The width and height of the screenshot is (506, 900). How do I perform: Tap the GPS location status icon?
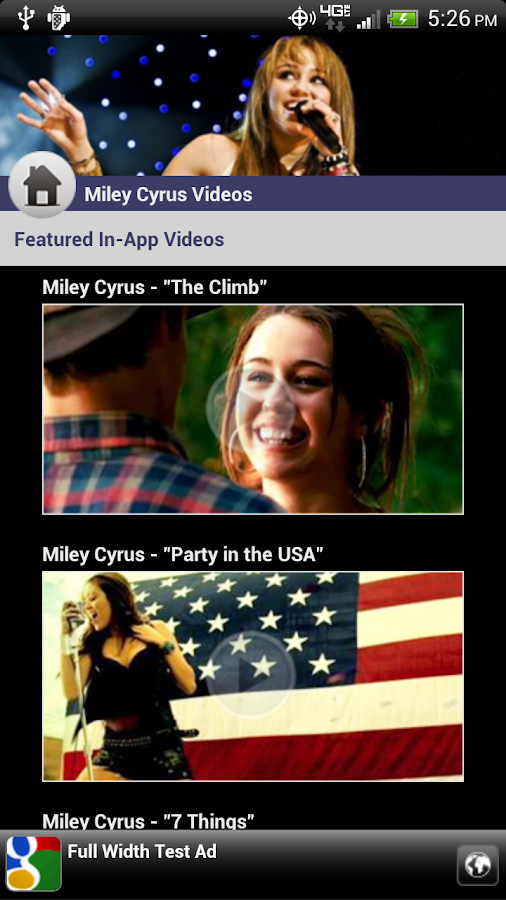pos(301,18)
